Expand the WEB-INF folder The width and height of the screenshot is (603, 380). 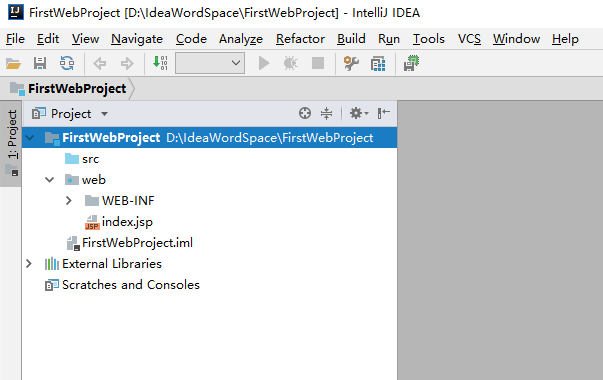68,200
